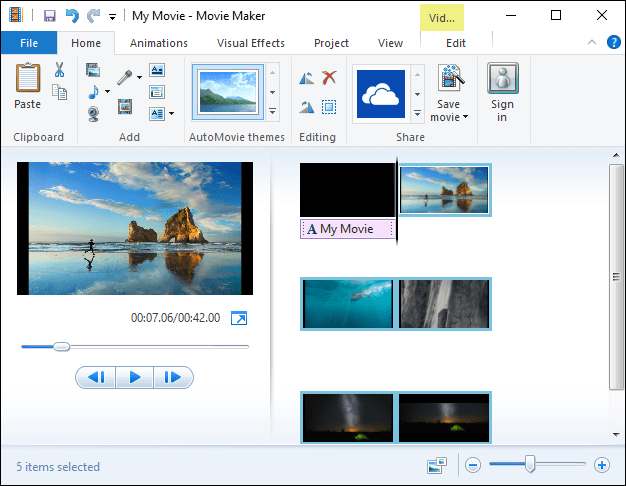Toggle full screen preview

pos(239,318)
